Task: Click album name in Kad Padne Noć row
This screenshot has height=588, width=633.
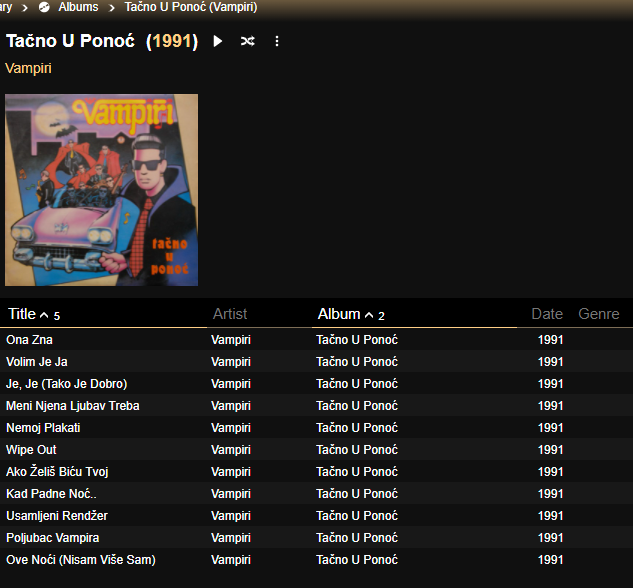Action: point(357,494)
